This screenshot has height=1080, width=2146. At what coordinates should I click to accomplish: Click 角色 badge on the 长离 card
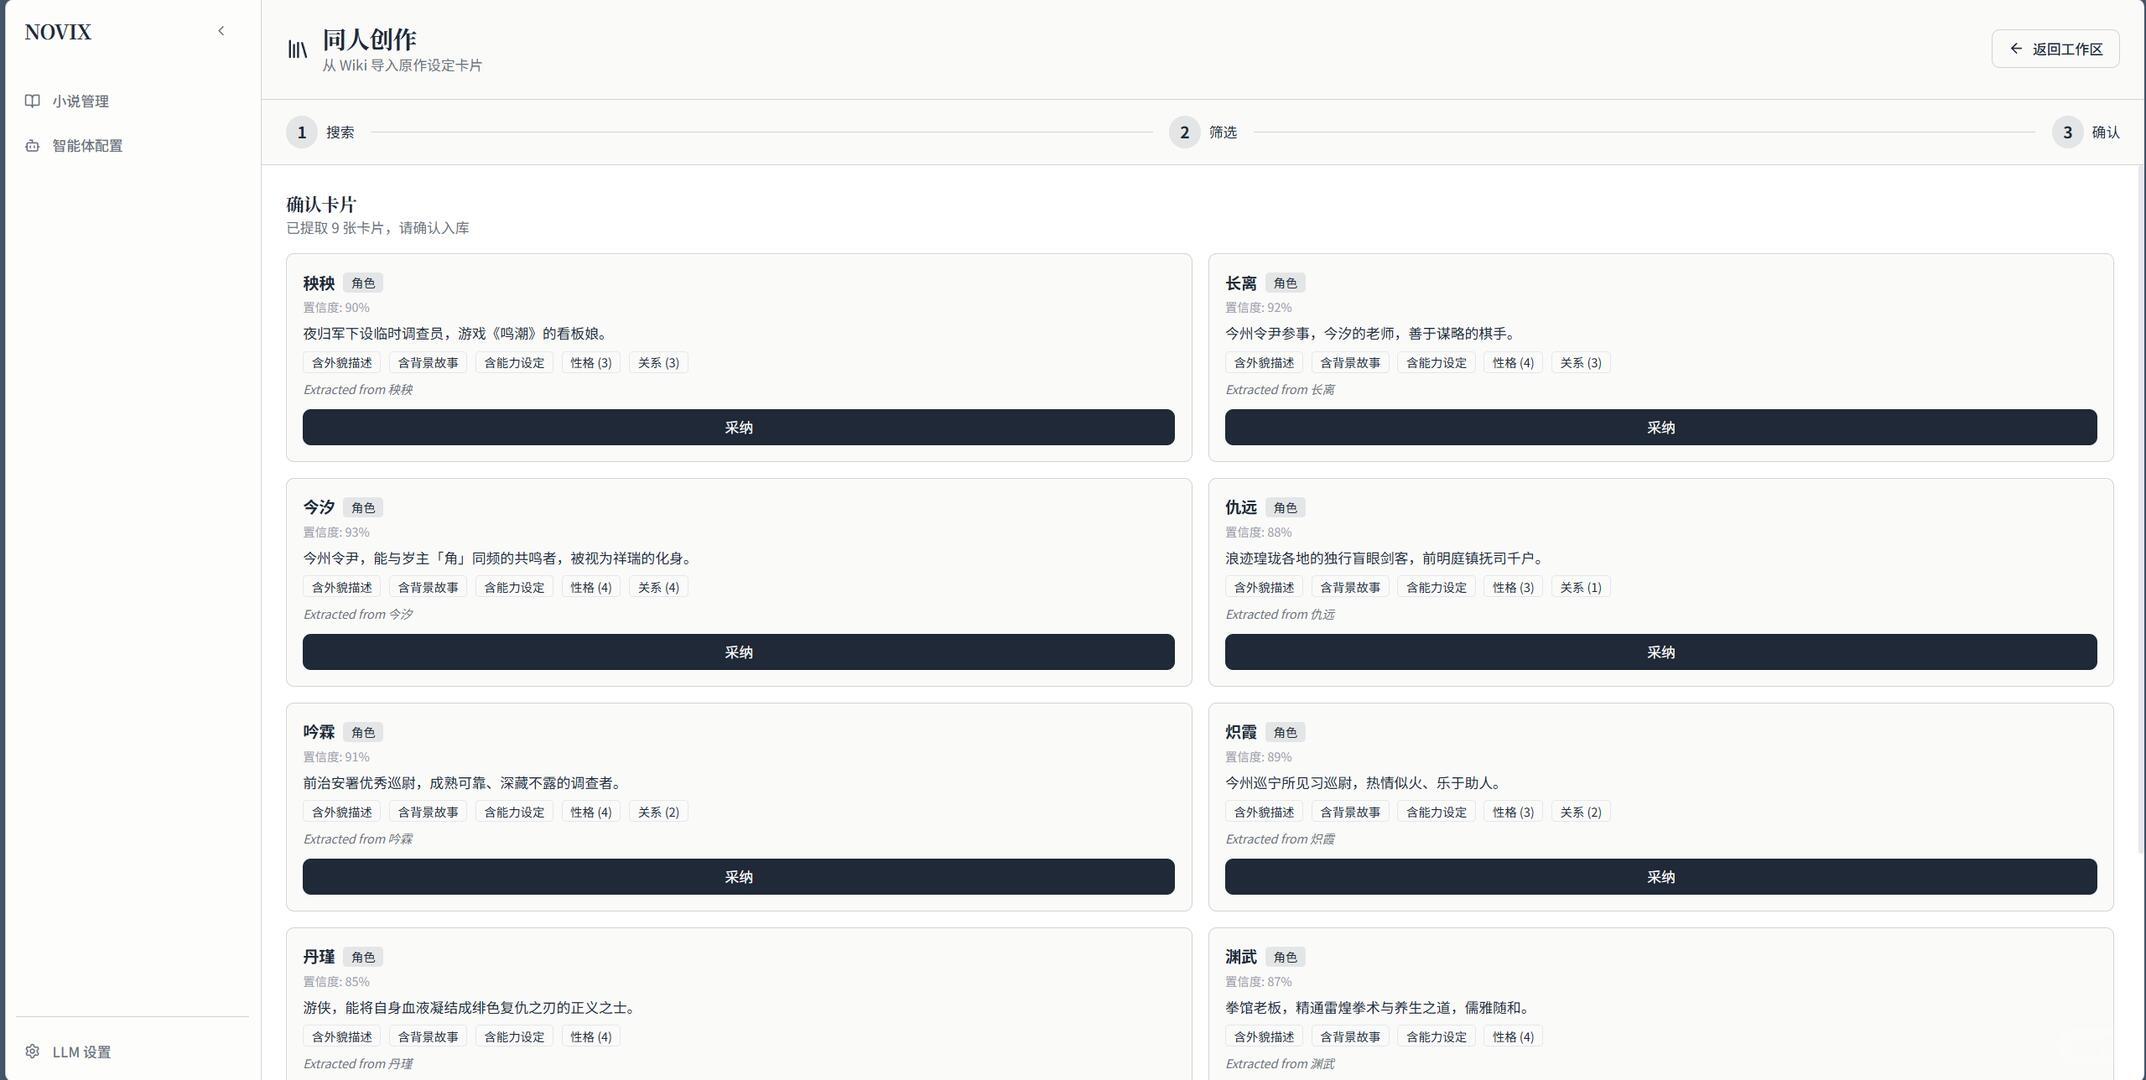1285,283
